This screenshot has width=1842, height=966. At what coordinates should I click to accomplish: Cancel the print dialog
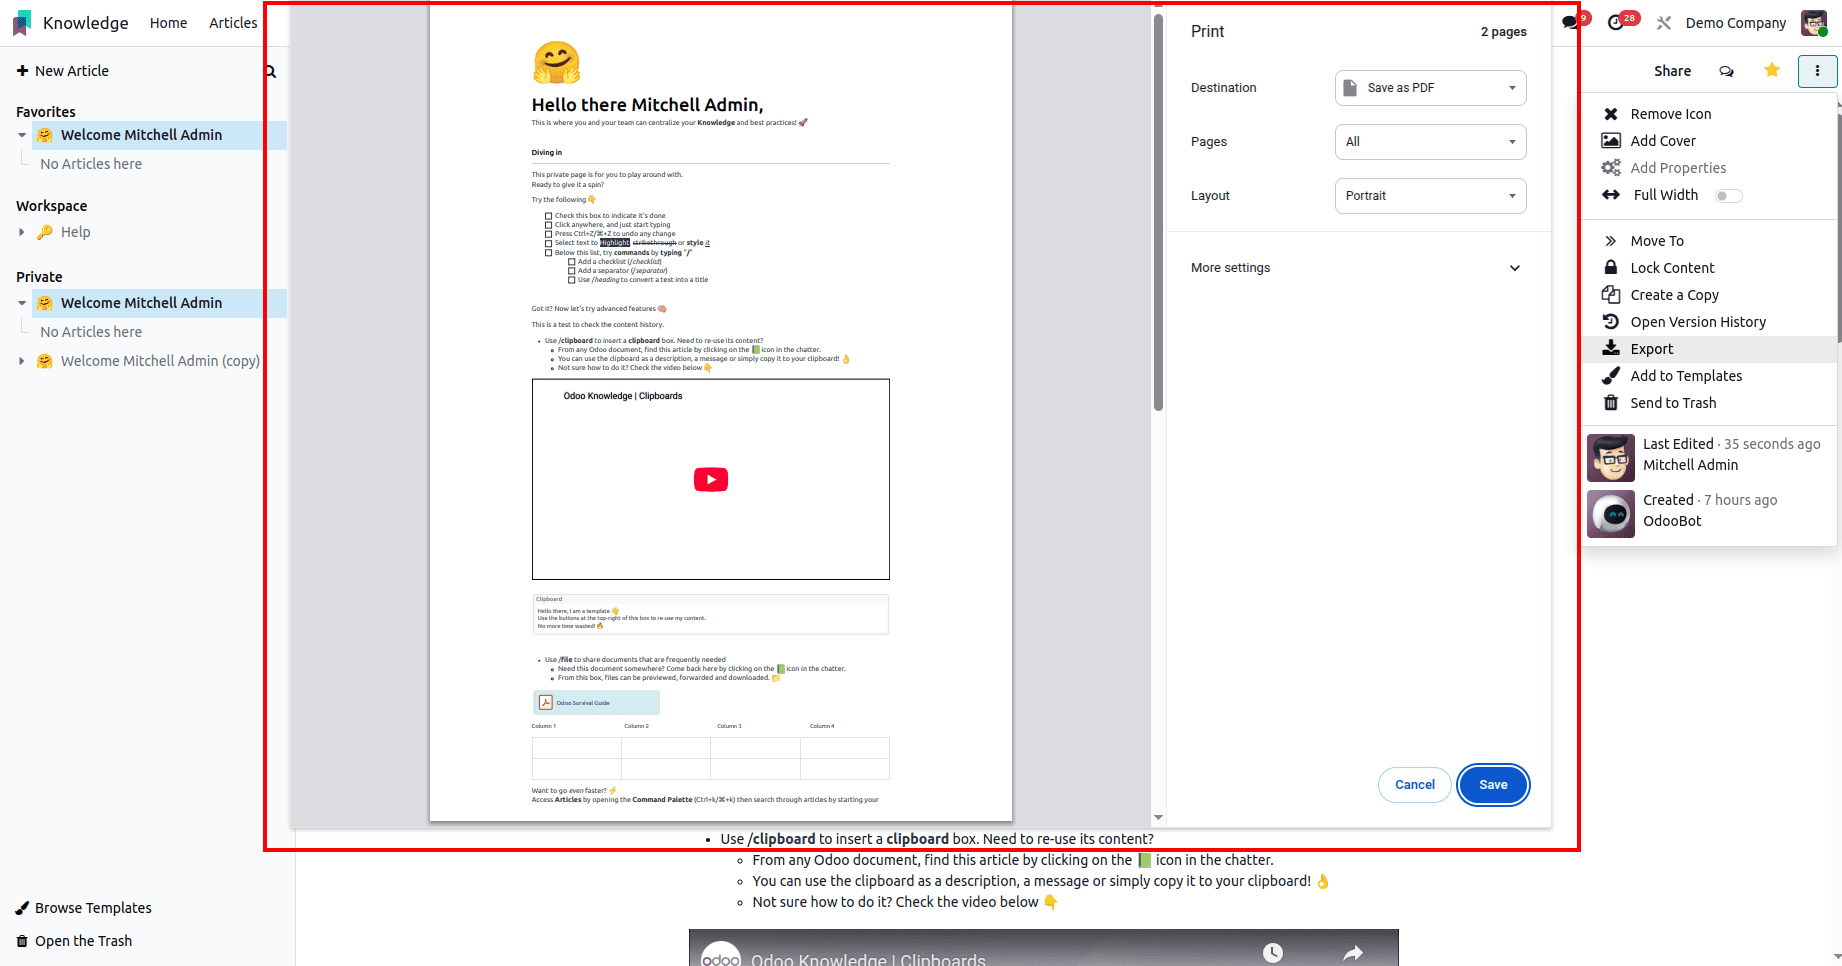[1415, 785]
